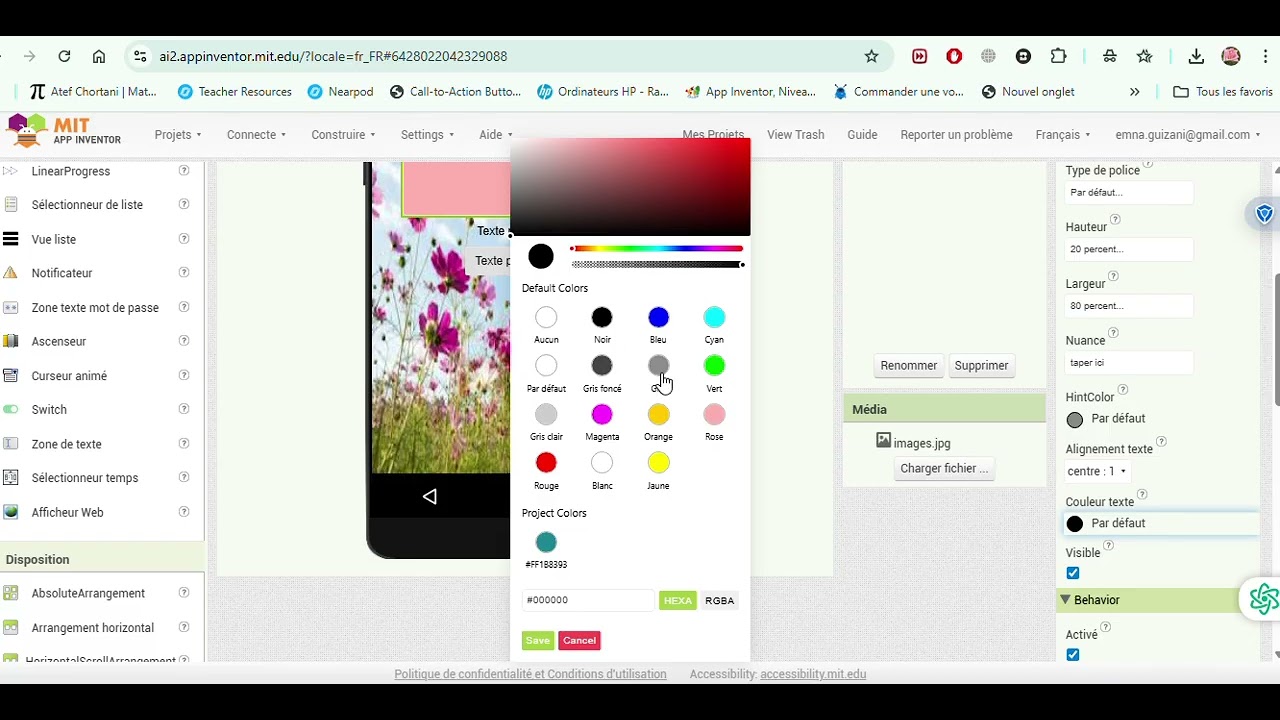Select the Afficheur Web globe icon
Image resolution: width=1280 pixels, height=720 pixels.
point(11,512)
